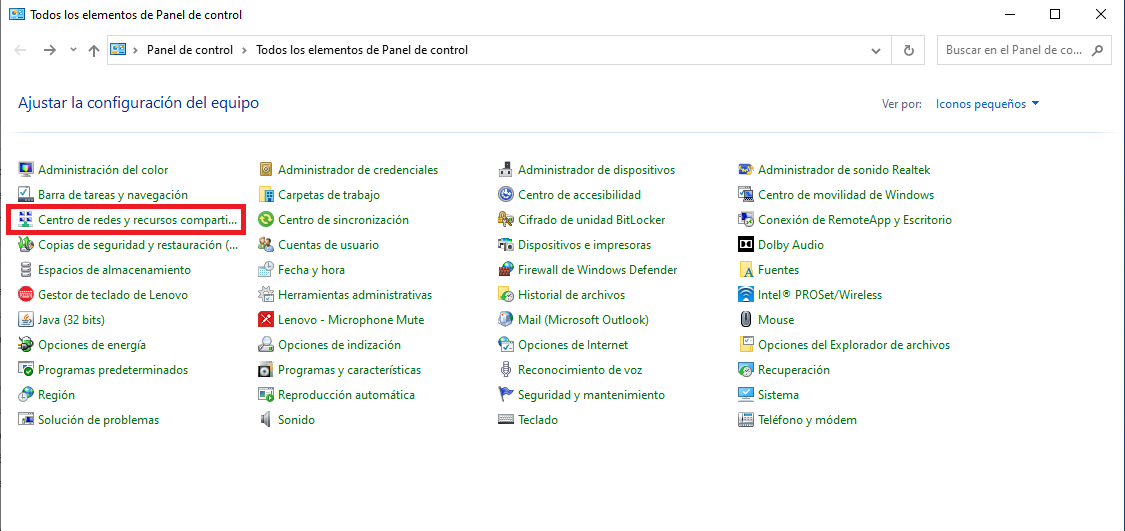The width and height of the screenshot is (1125, 531).
Task: Open the Firewall de Windows Defender icon
Action: [x=507, y=270]
